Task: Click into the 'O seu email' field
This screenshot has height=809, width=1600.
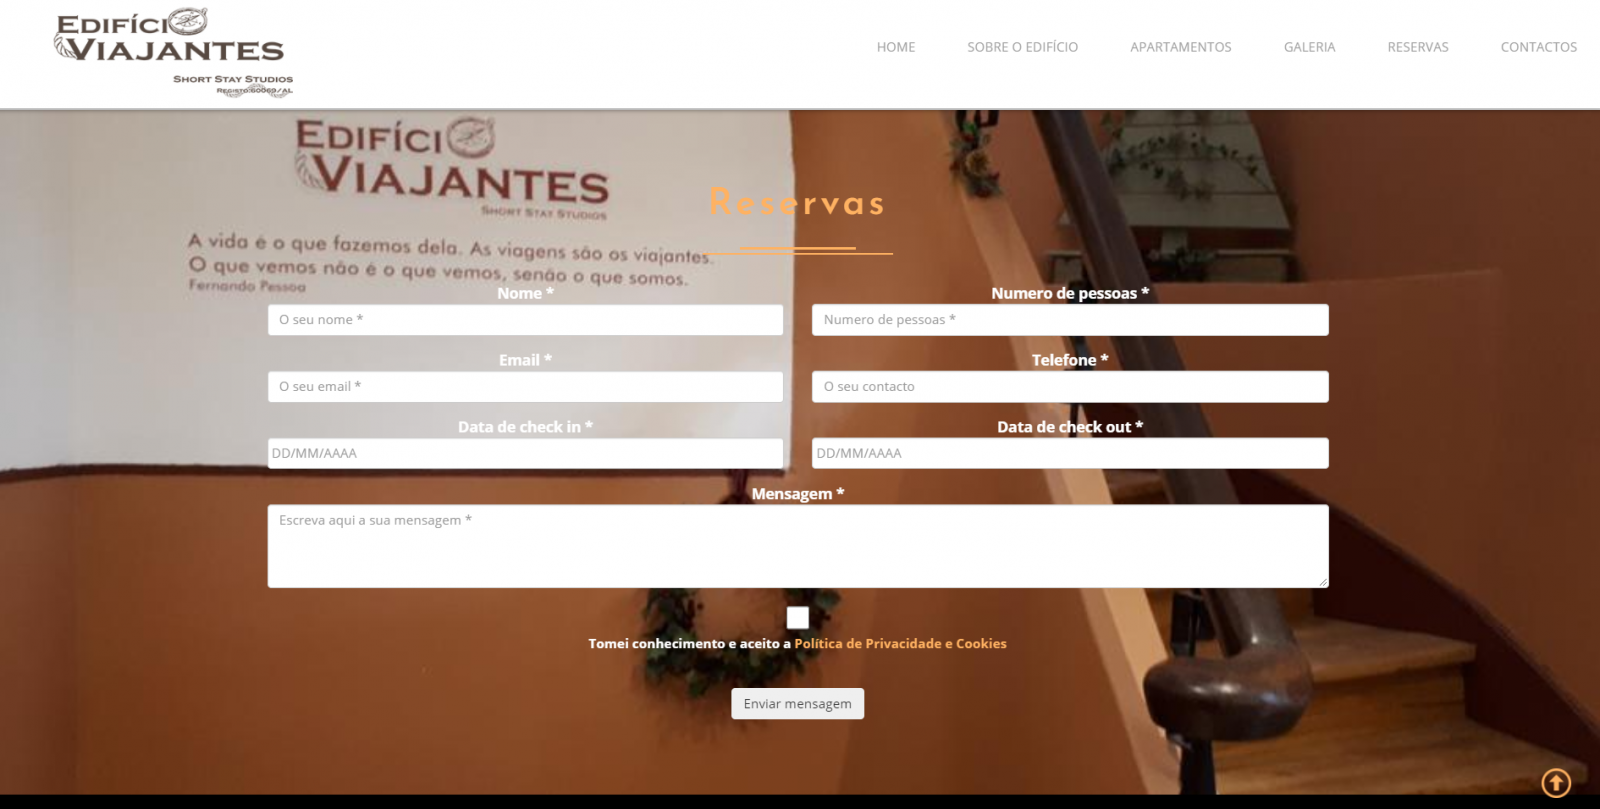Action: 525,387
